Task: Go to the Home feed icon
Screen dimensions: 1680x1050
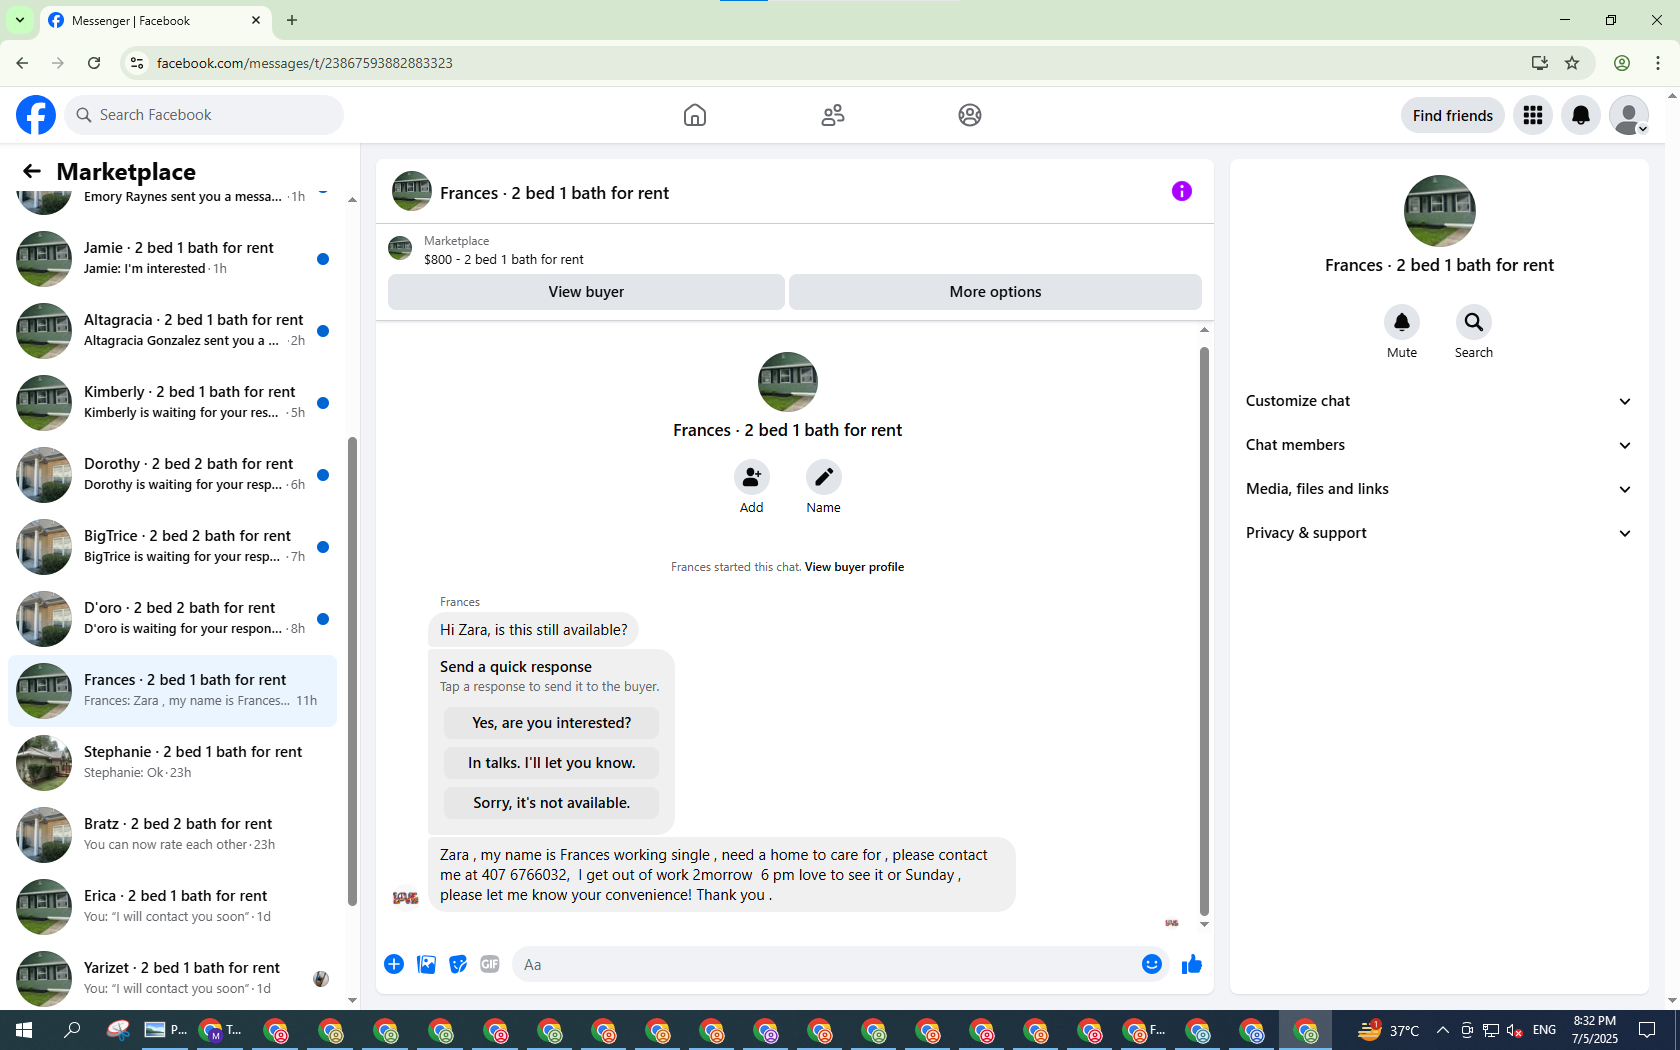Action: [x=695, y=115]
